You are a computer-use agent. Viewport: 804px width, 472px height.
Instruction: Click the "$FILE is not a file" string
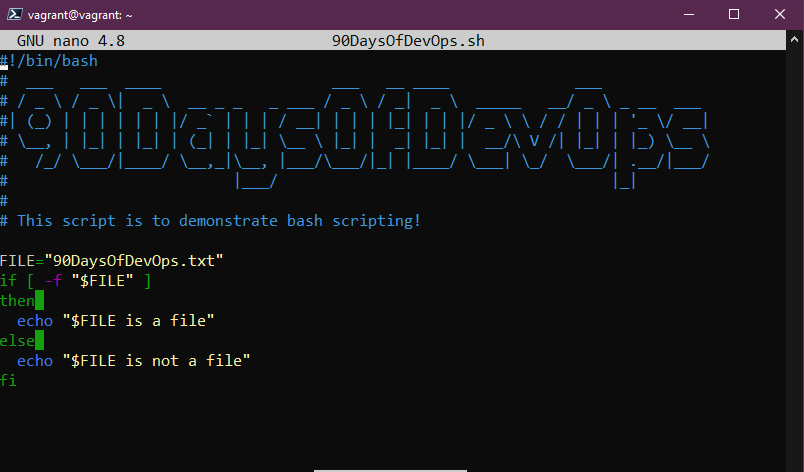[156, 360]
